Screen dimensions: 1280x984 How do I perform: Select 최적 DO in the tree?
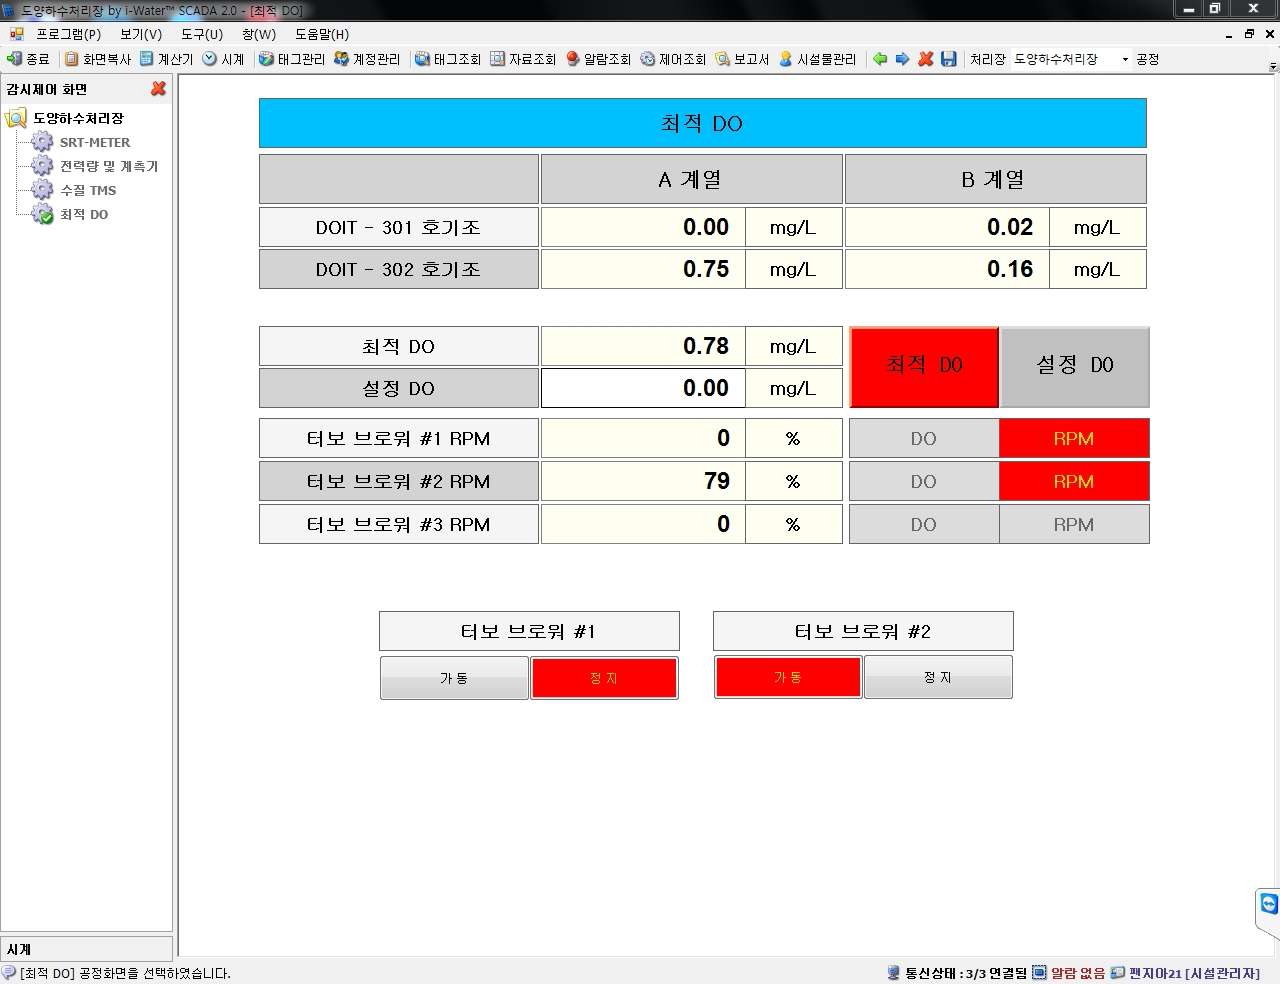(84, 214)
